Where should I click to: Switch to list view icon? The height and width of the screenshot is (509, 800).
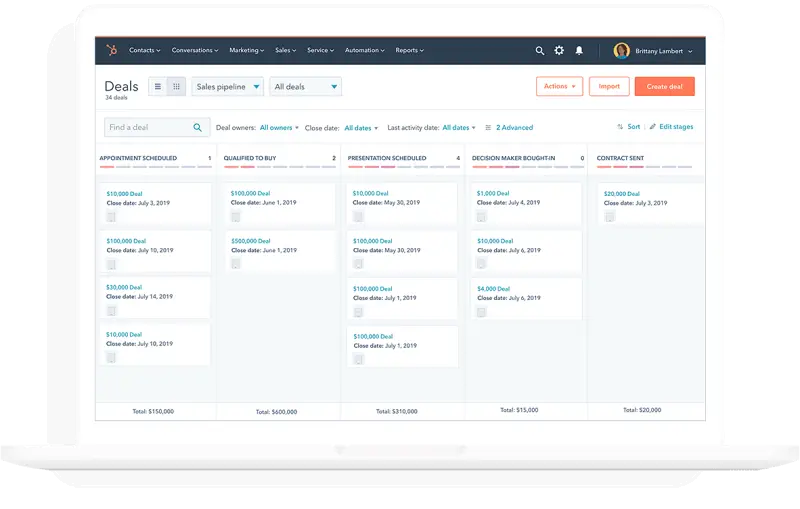coord(158,87)
